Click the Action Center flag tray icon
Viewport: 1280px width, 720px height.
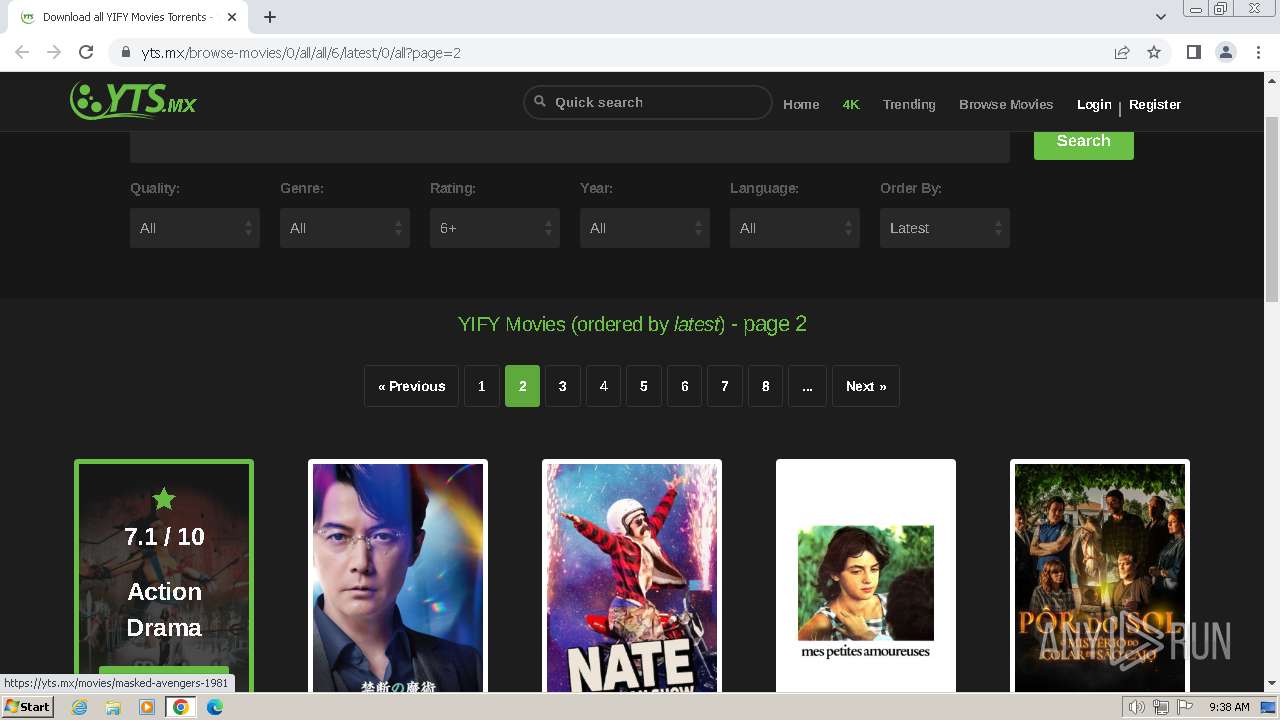(x=1186, y=707)
